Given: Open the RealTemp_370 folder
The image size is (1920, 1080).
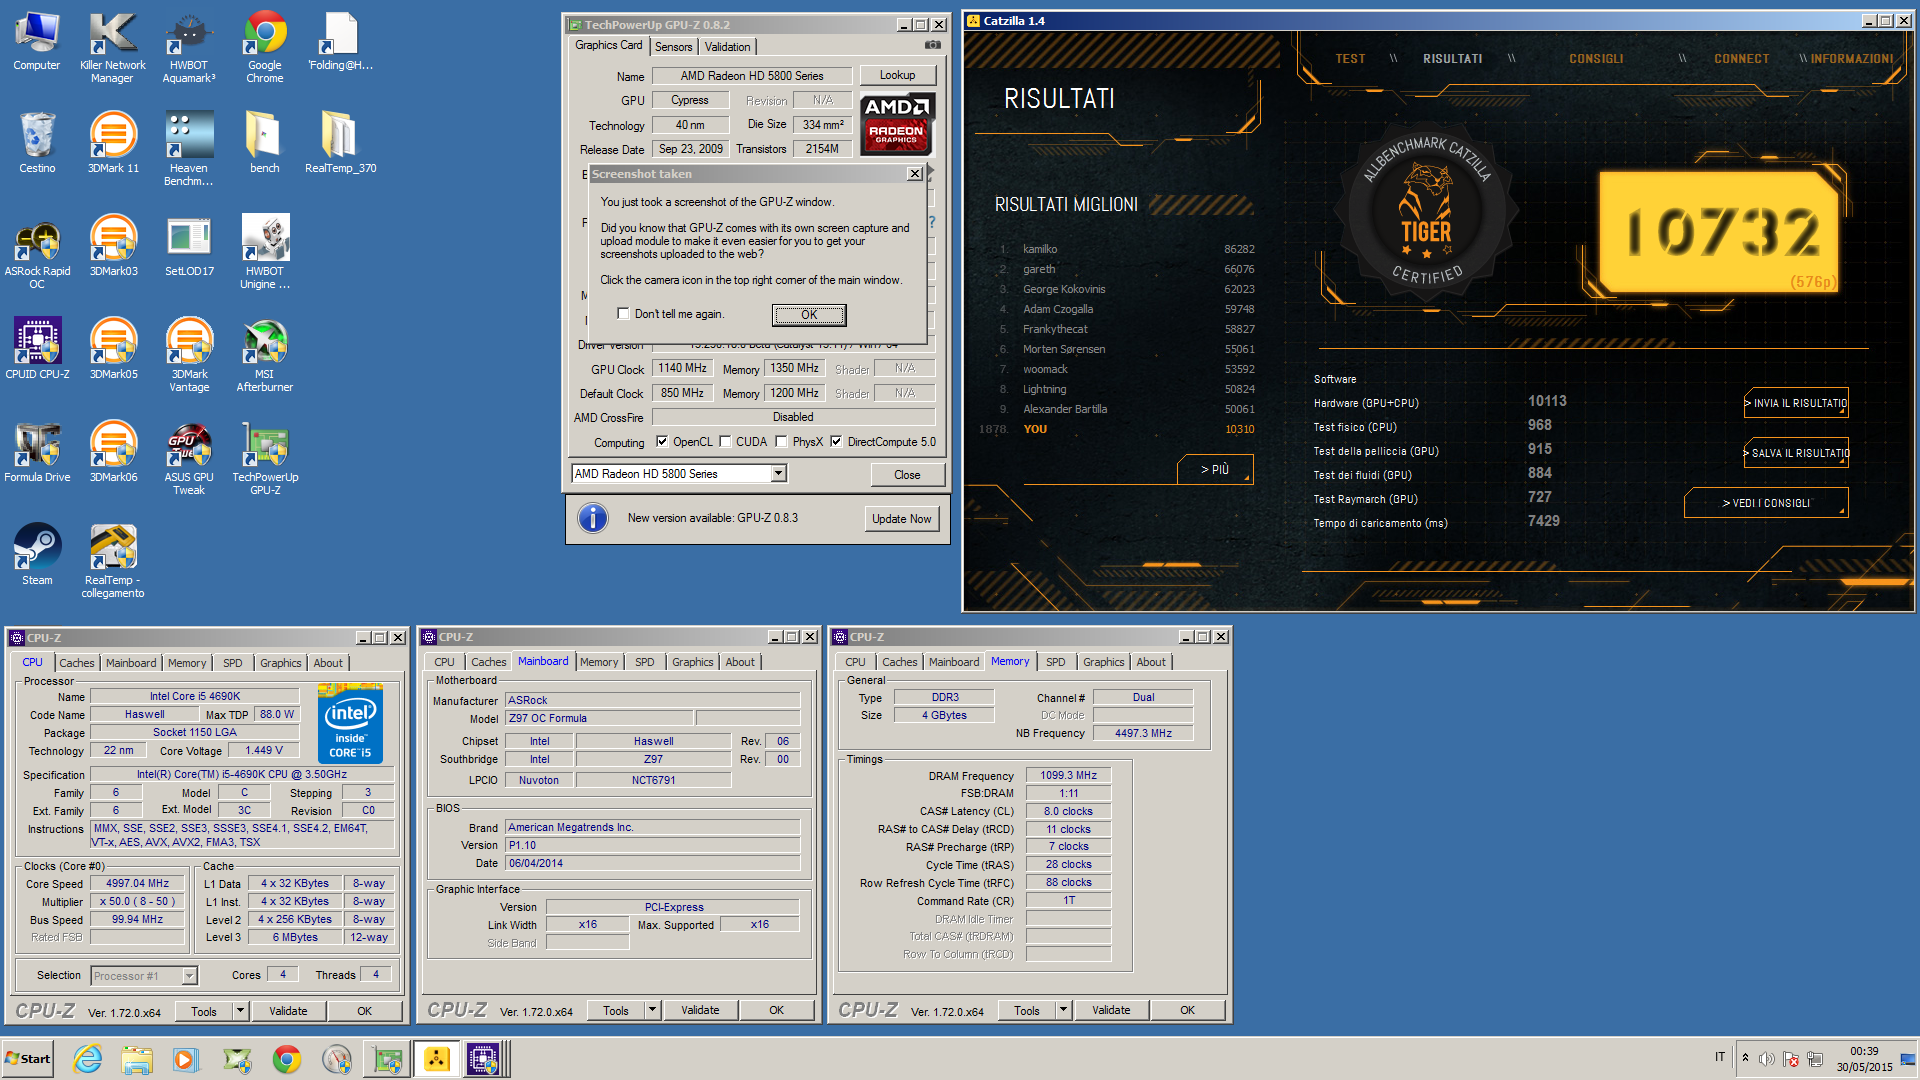Looking at the screenshot, I should pyautogui.click(x=340, y=141).
